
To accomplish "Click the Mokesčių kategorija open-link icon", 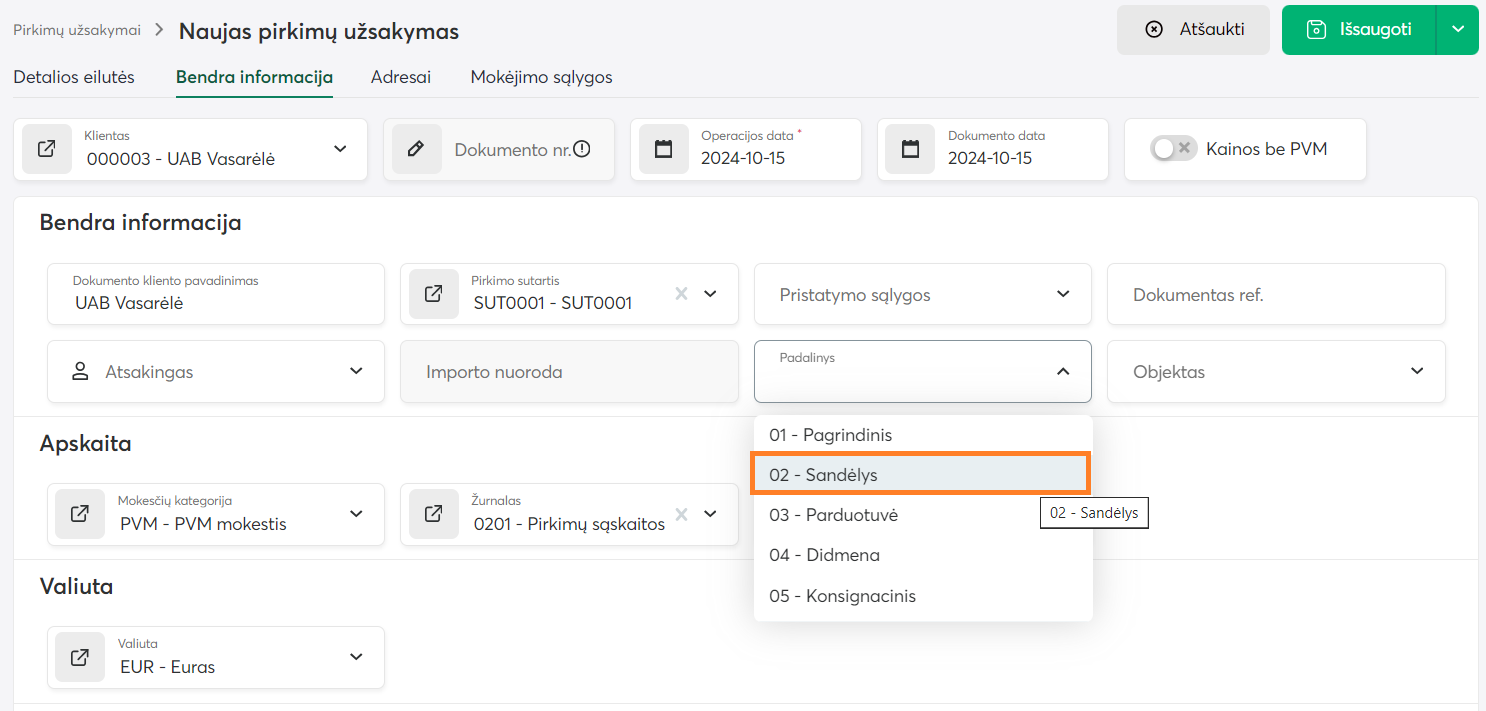I will 80,514.
